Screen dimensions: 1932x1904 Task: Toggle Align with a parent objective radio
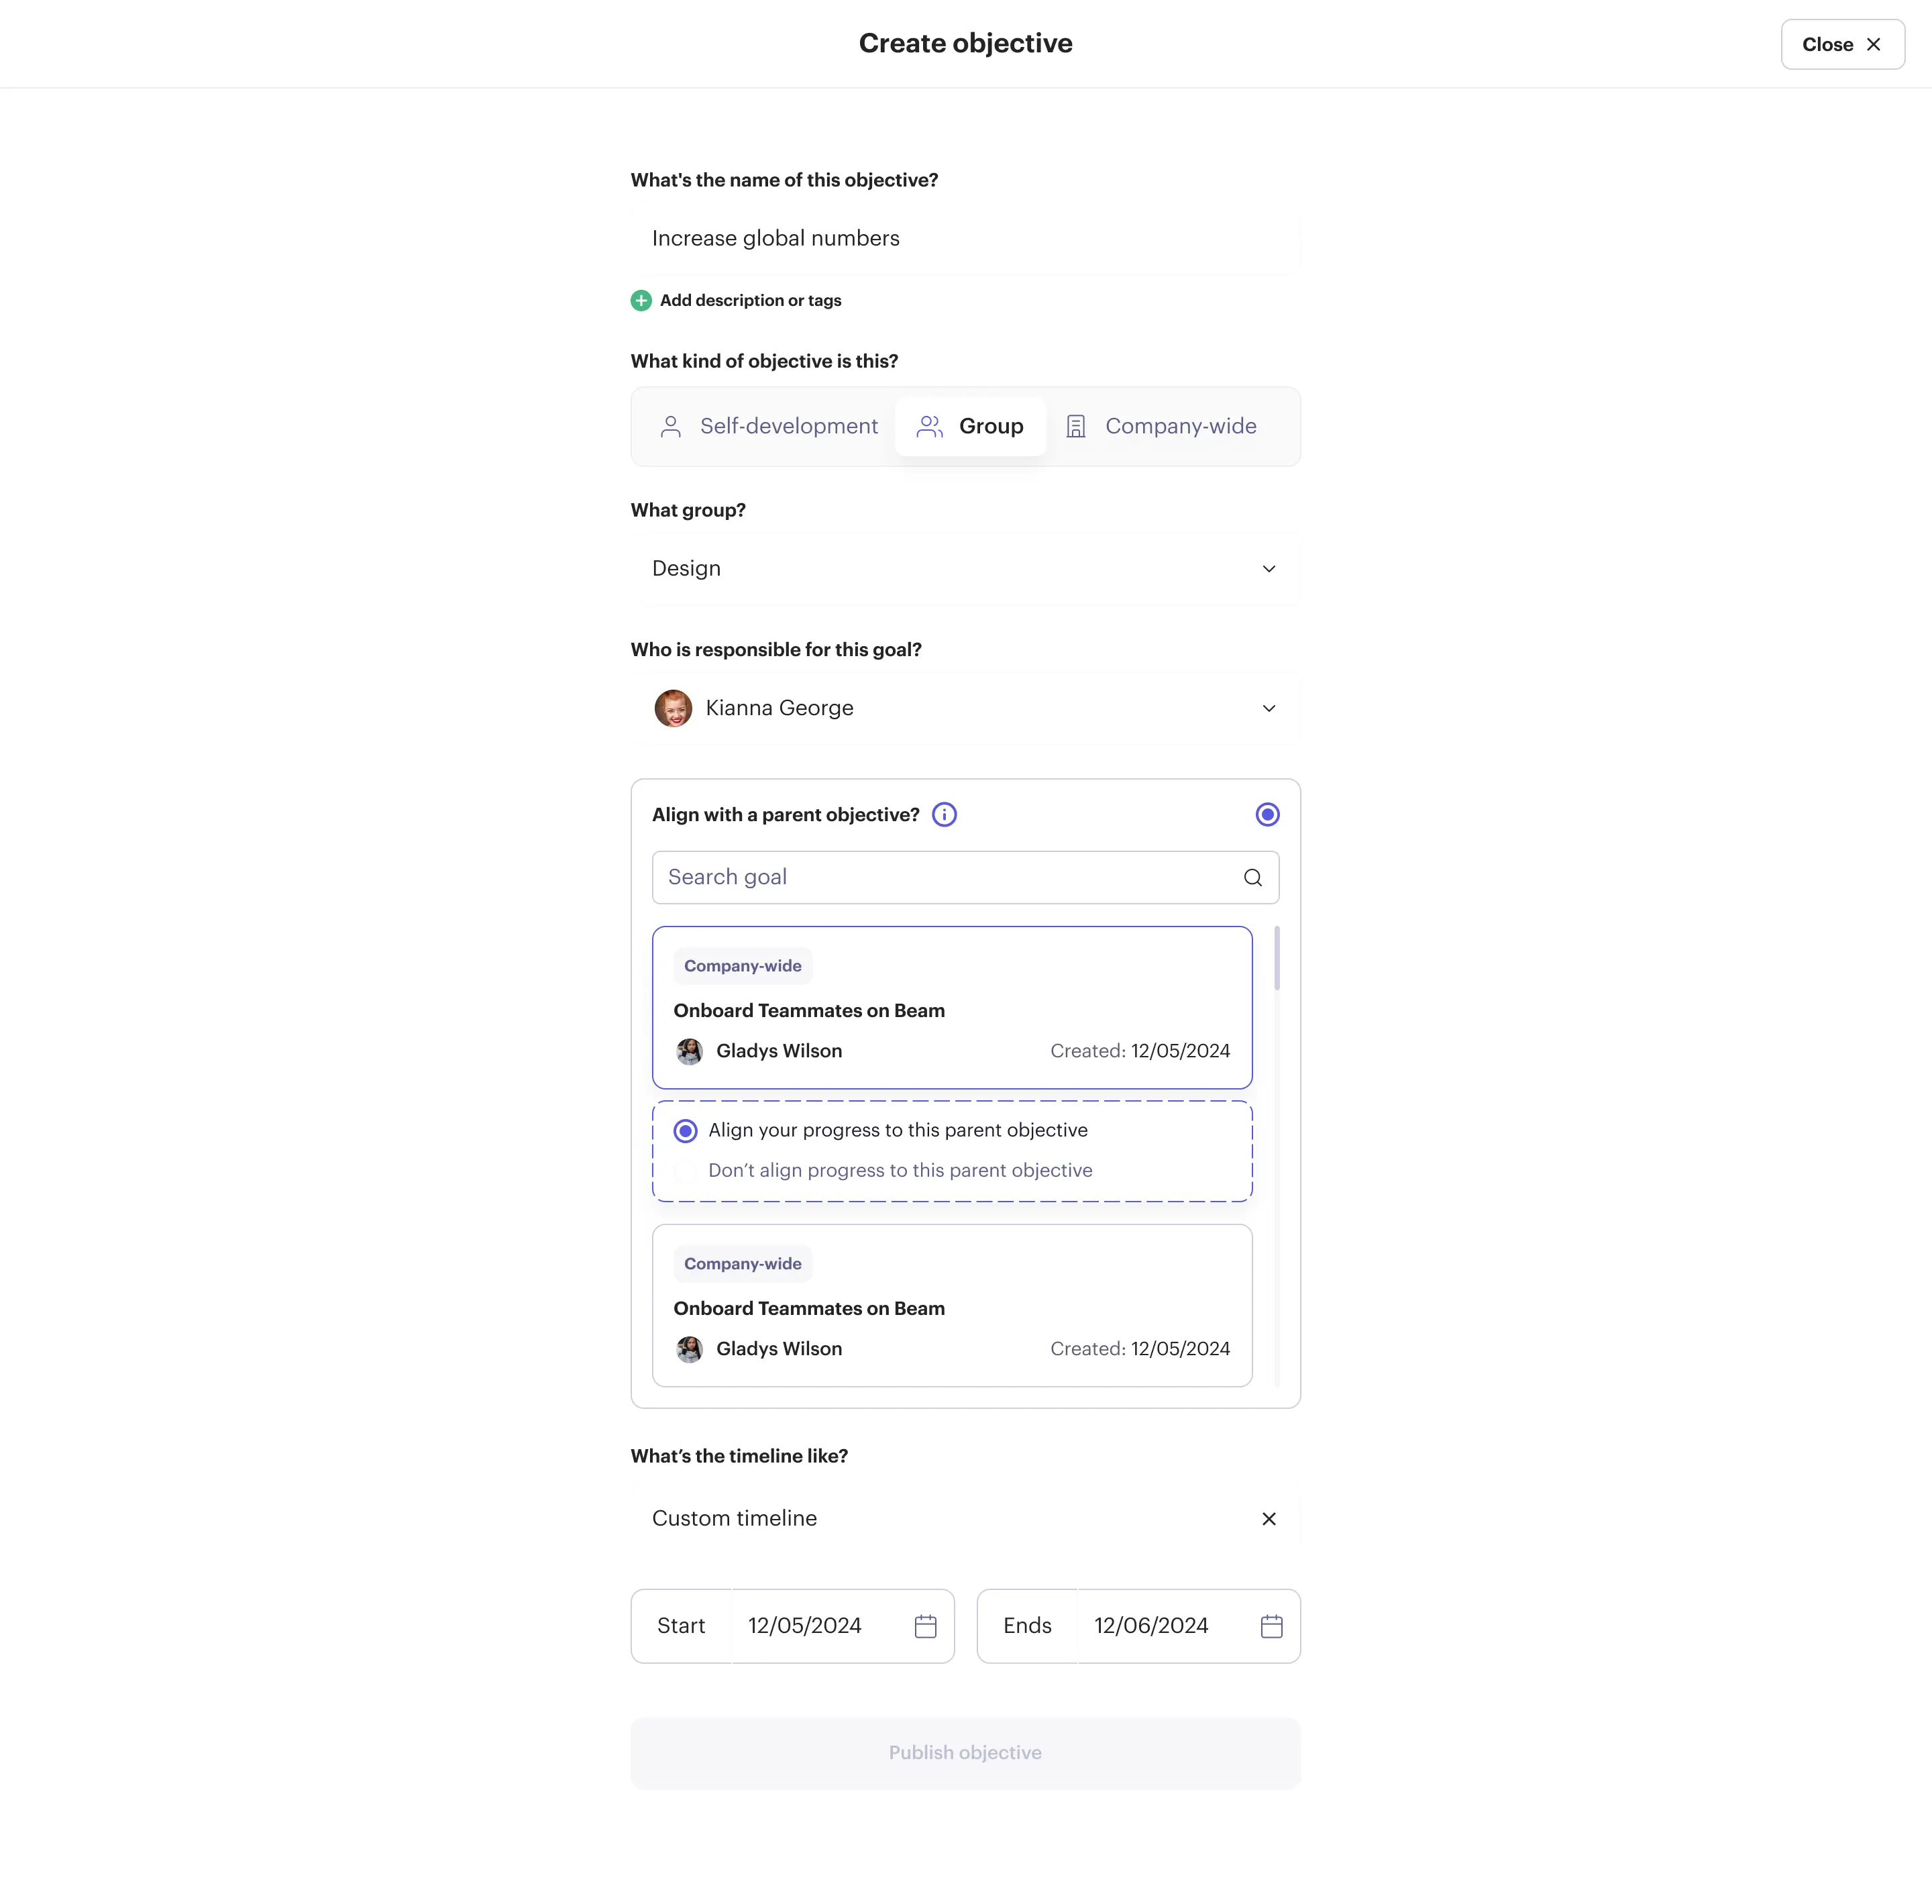(1267, 815)
